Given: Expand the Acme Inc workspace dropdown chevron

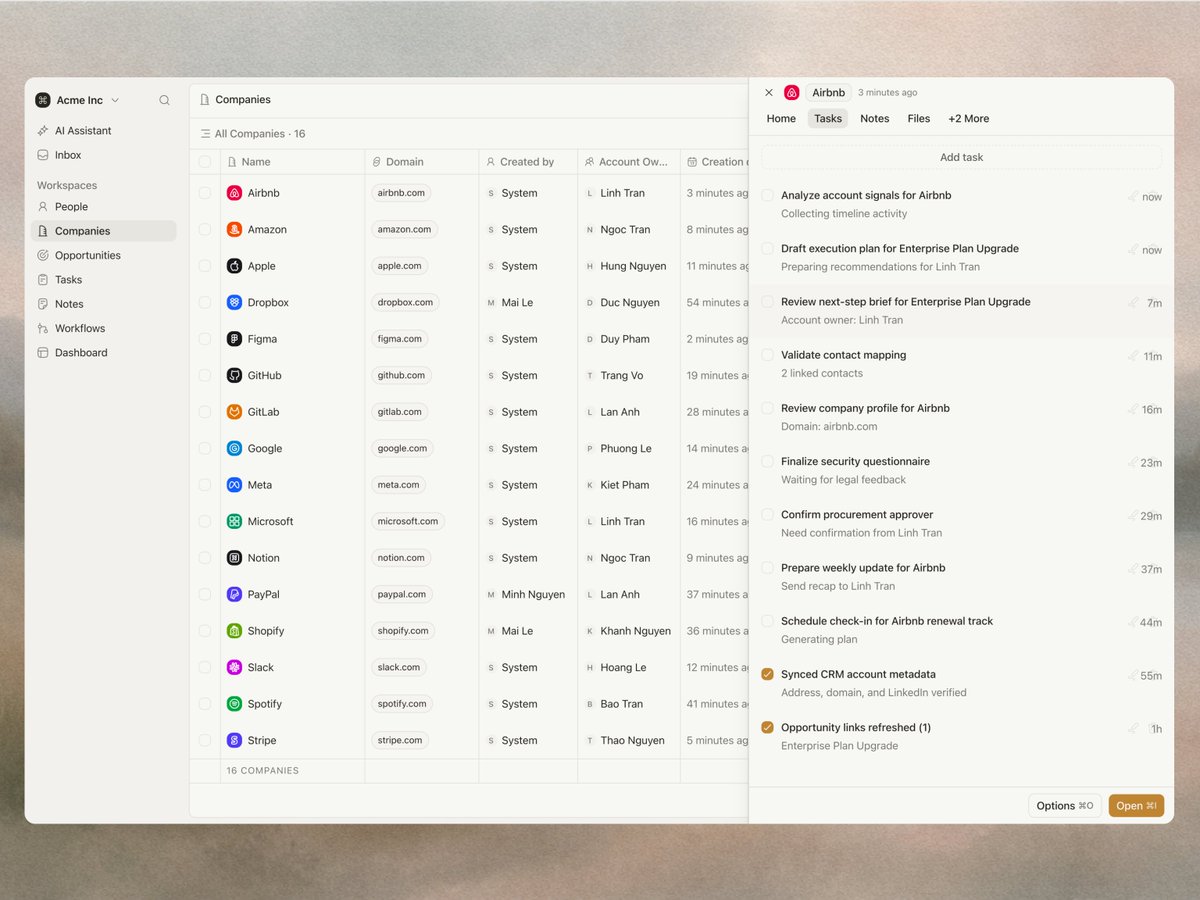Looking at the screenshot, I should pos(115,100).
